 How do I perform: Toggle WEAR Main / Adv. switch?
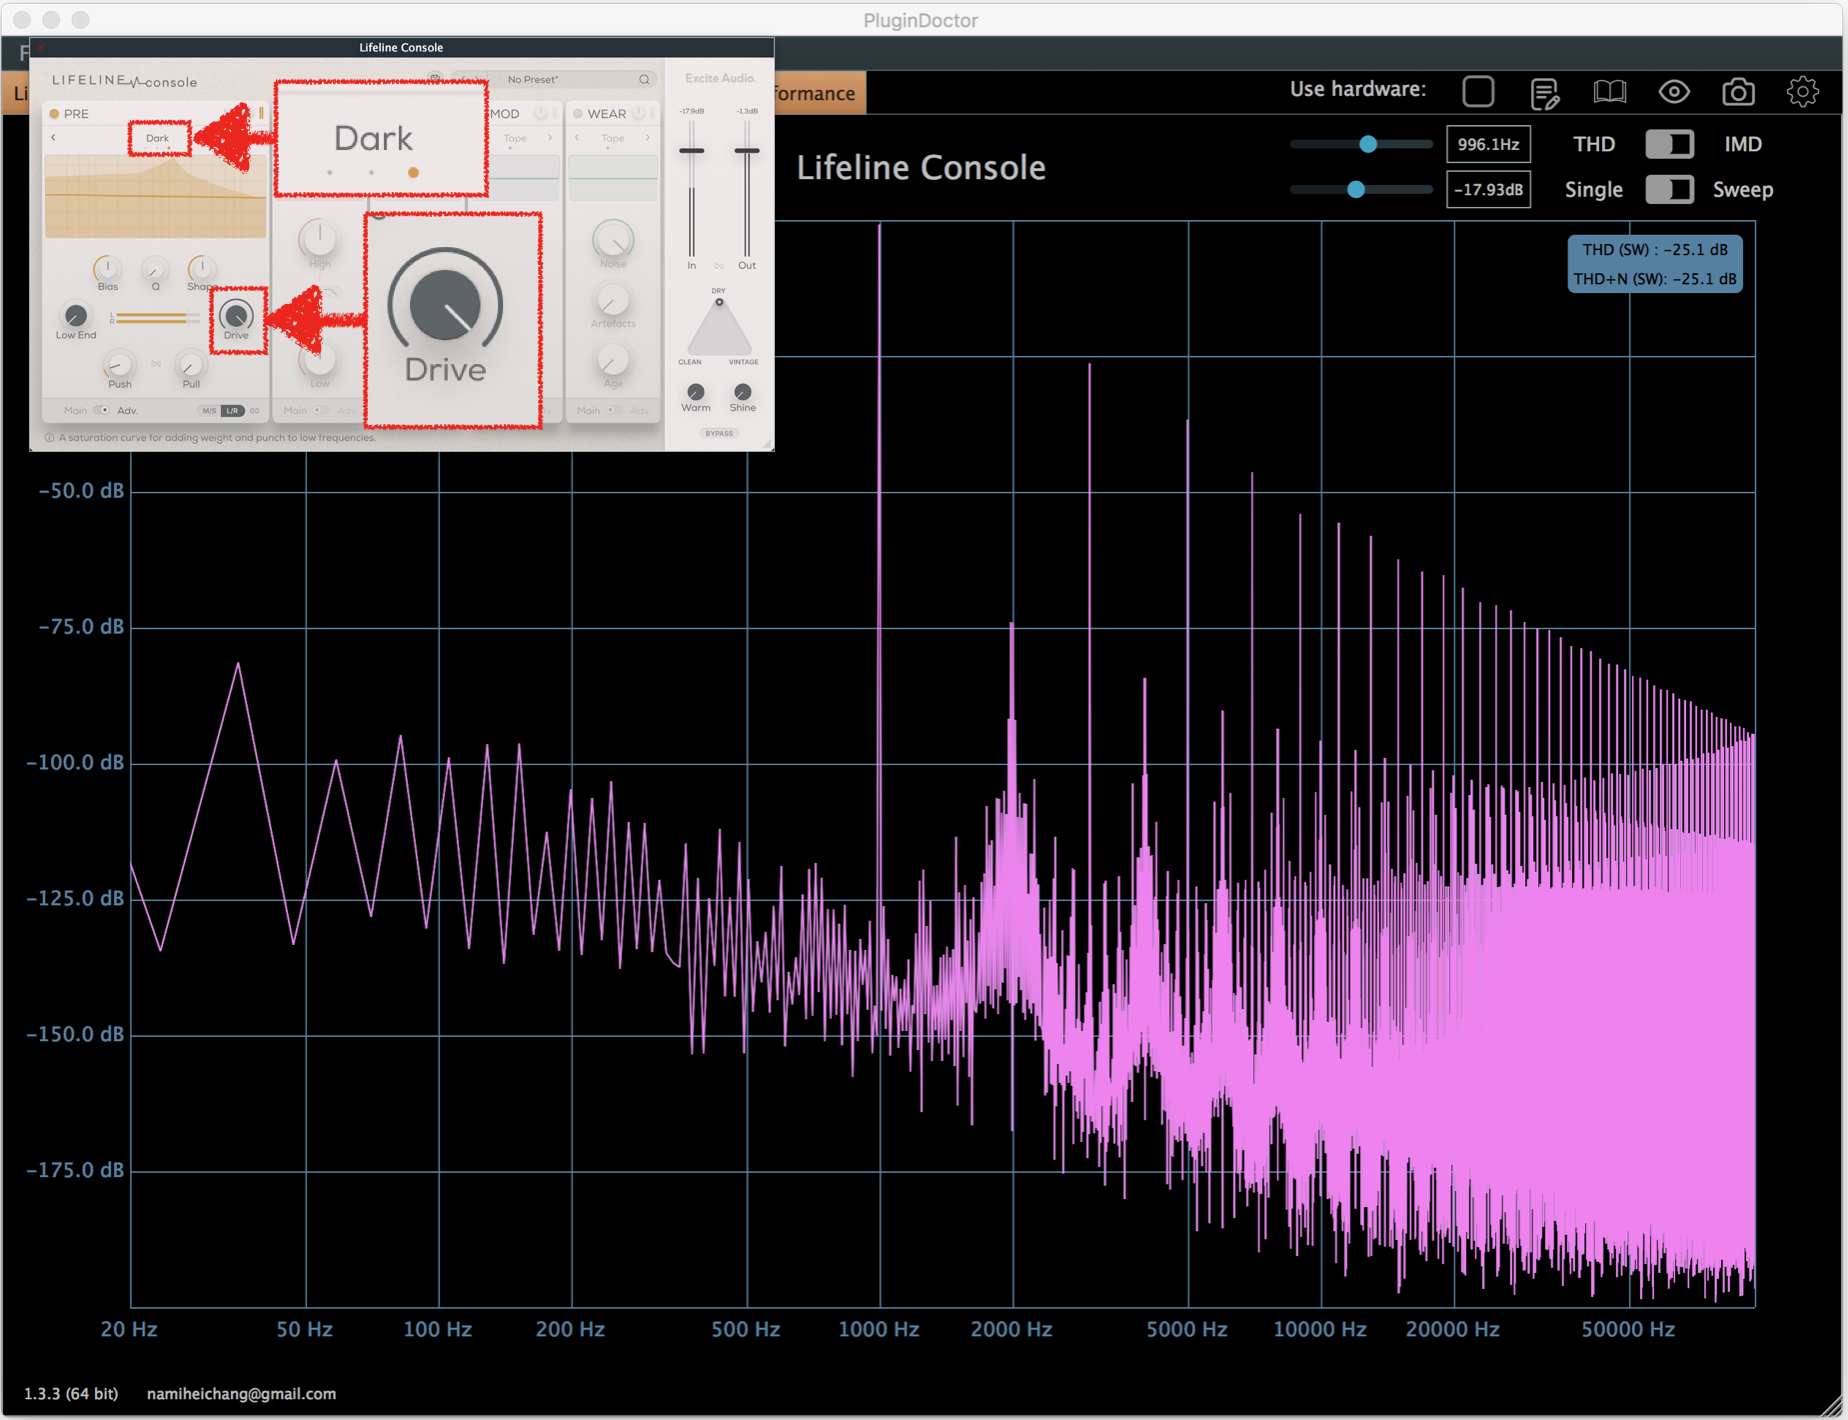(614, 410)
